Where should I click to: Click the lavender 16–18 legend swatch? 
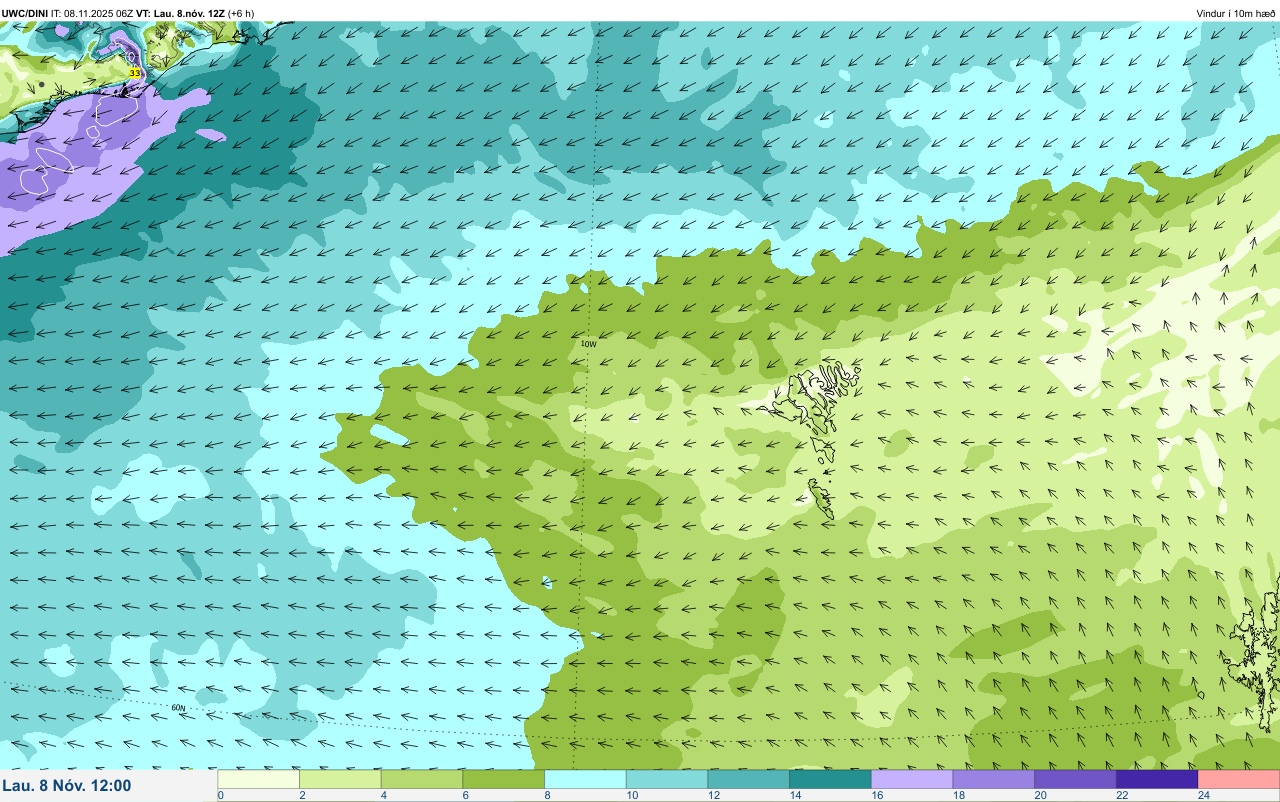[x=913, y=779]
